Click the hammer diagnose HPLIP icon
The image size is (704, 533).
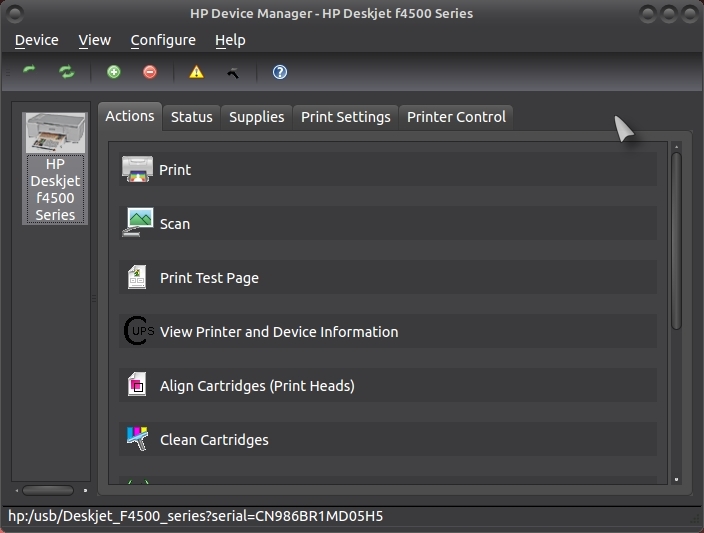coord(233,72)
